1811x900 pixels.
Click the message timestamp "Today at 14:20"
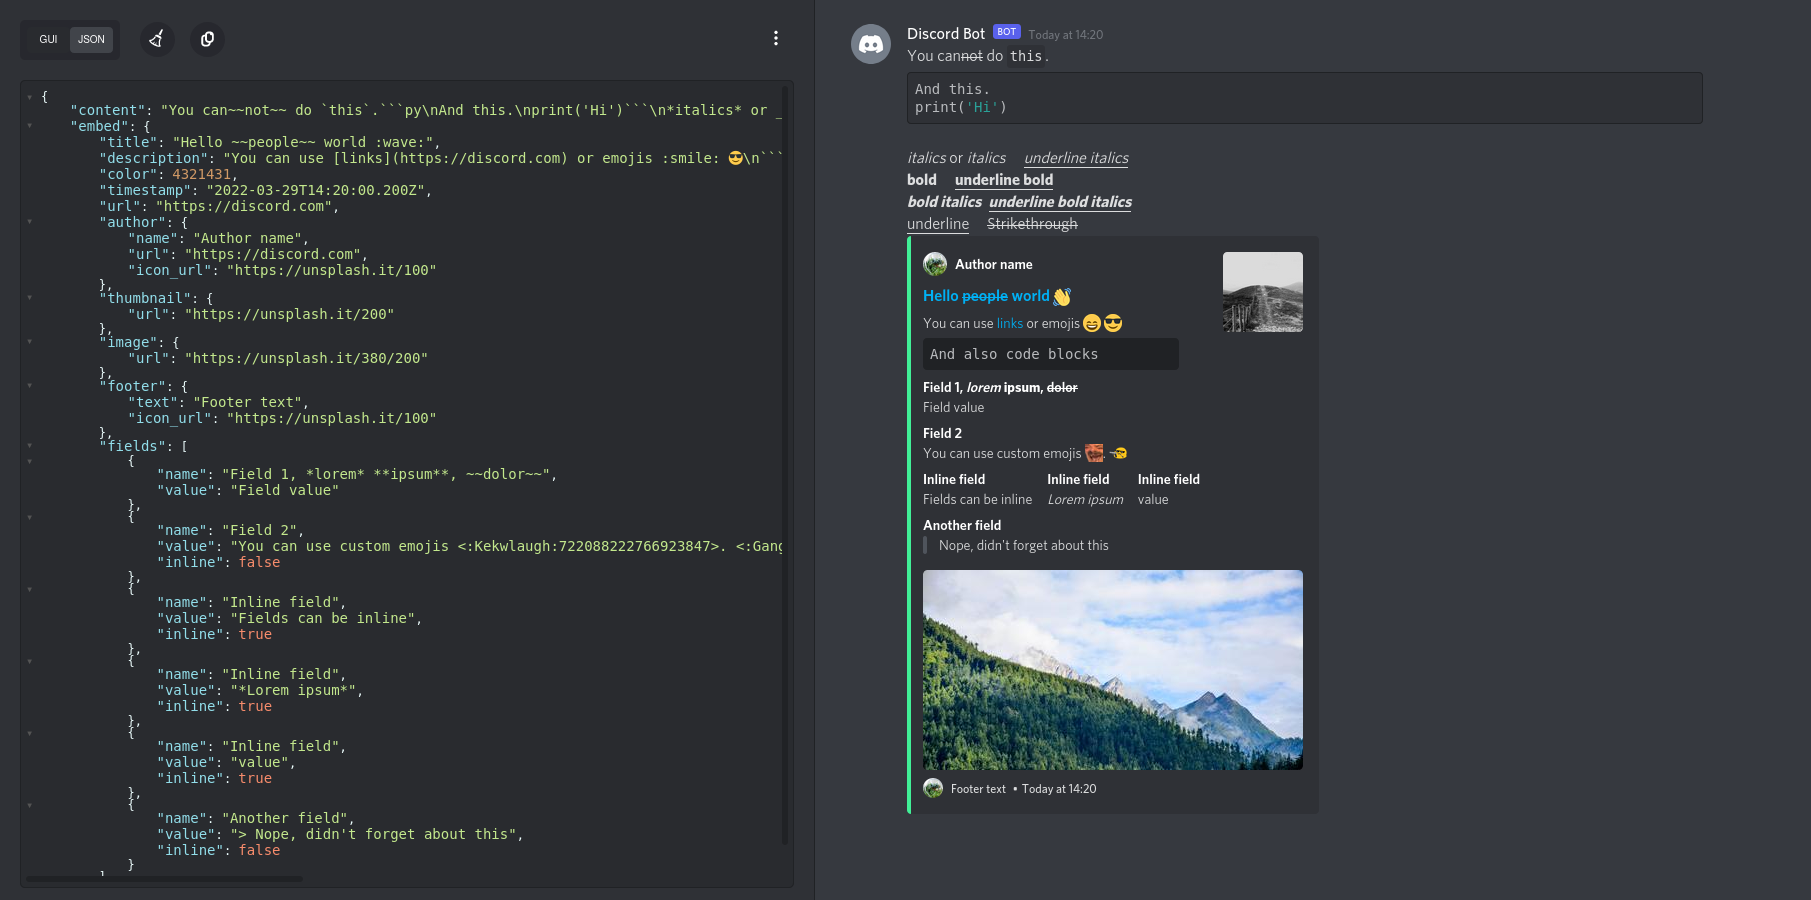coord(1066,35)
